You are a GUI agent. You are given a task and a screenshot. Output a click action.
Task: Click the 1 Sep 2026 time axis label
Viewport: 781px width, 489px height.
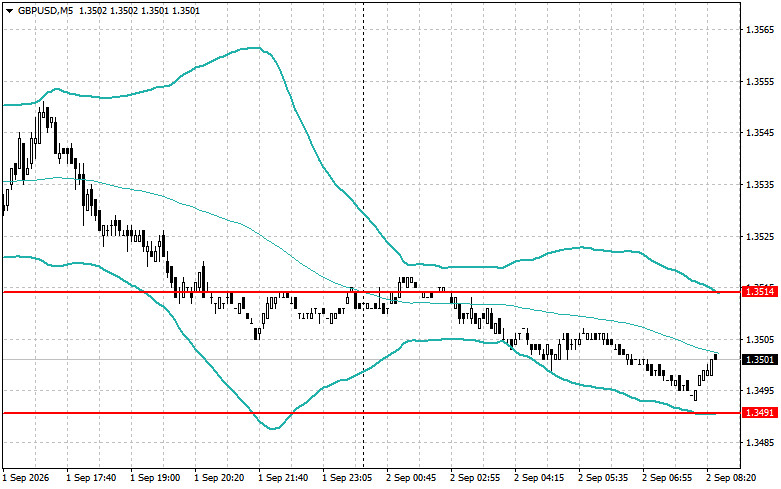coord(26,478)
